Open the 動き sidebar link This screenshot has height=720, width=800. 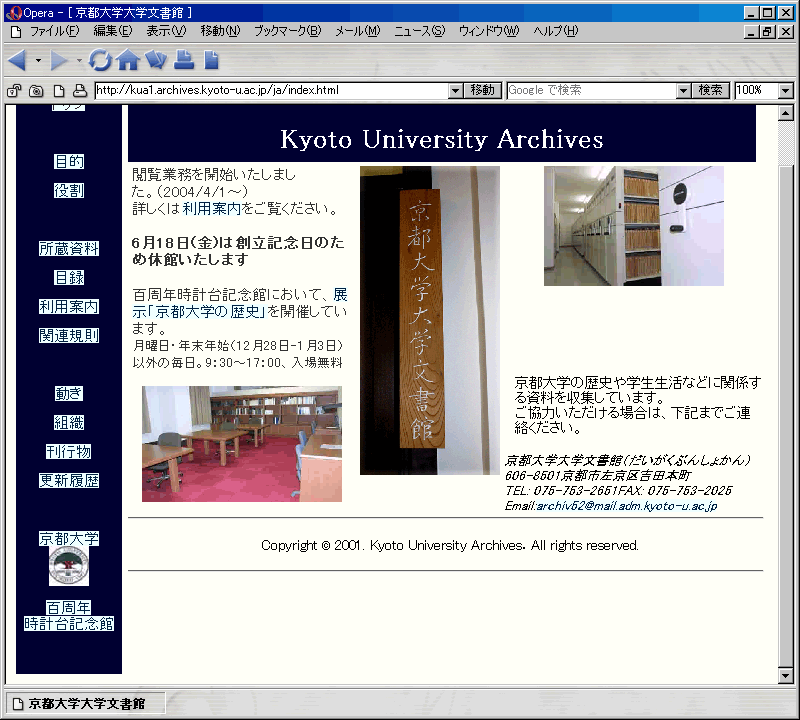point(69,394)
